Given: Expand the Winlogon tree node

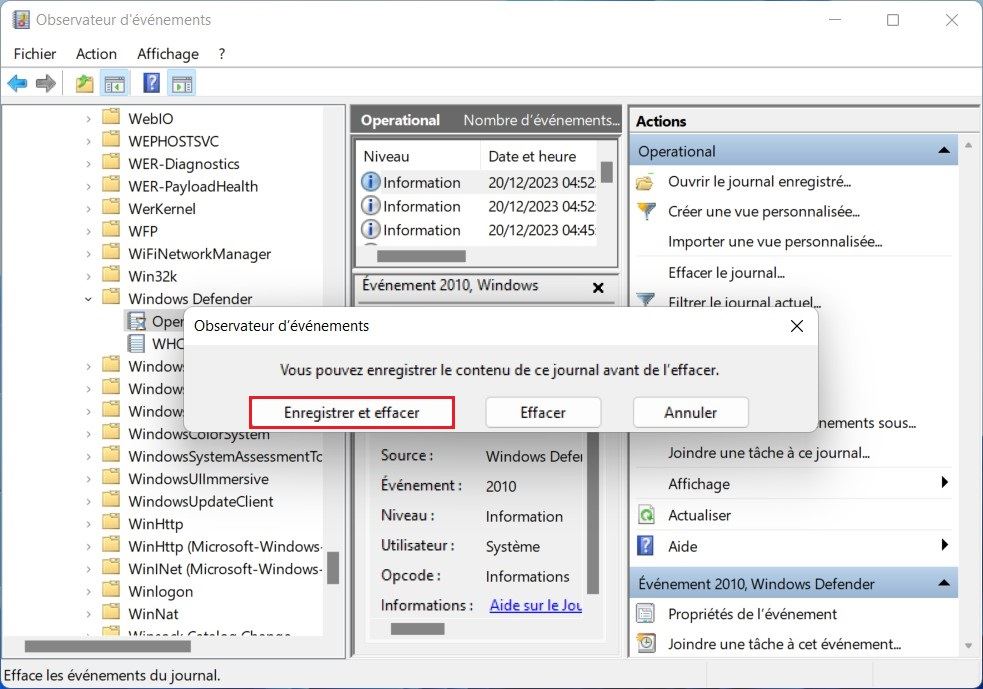Looking at the screenshot, I should pos(88,591).
